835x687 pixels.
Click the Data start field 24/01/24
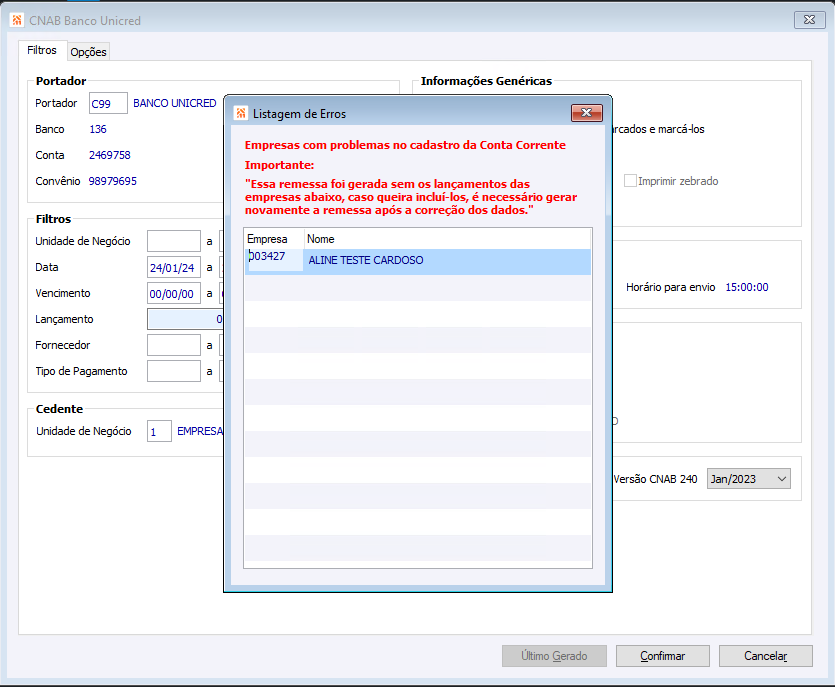[x=174, y=267]
